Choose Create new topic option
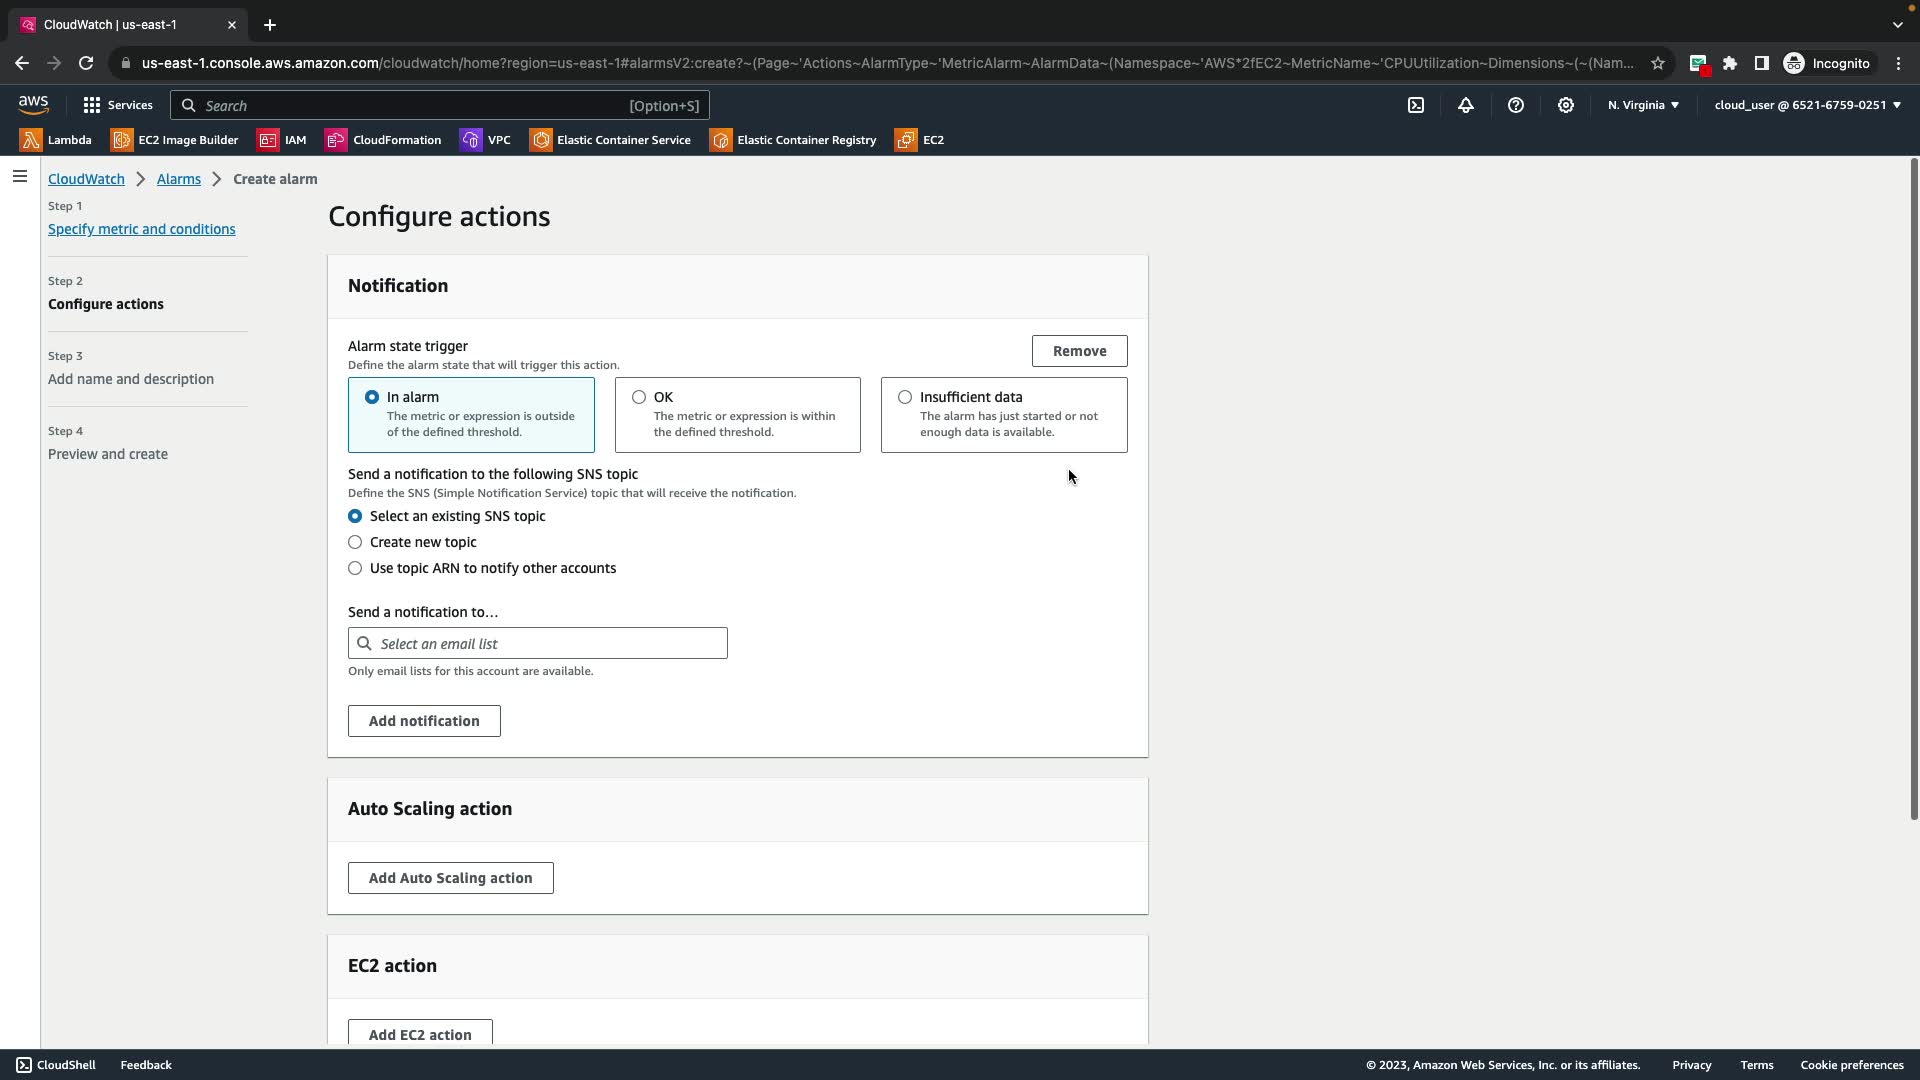This screenshot has width=1920, height=1080. [355, 543]
